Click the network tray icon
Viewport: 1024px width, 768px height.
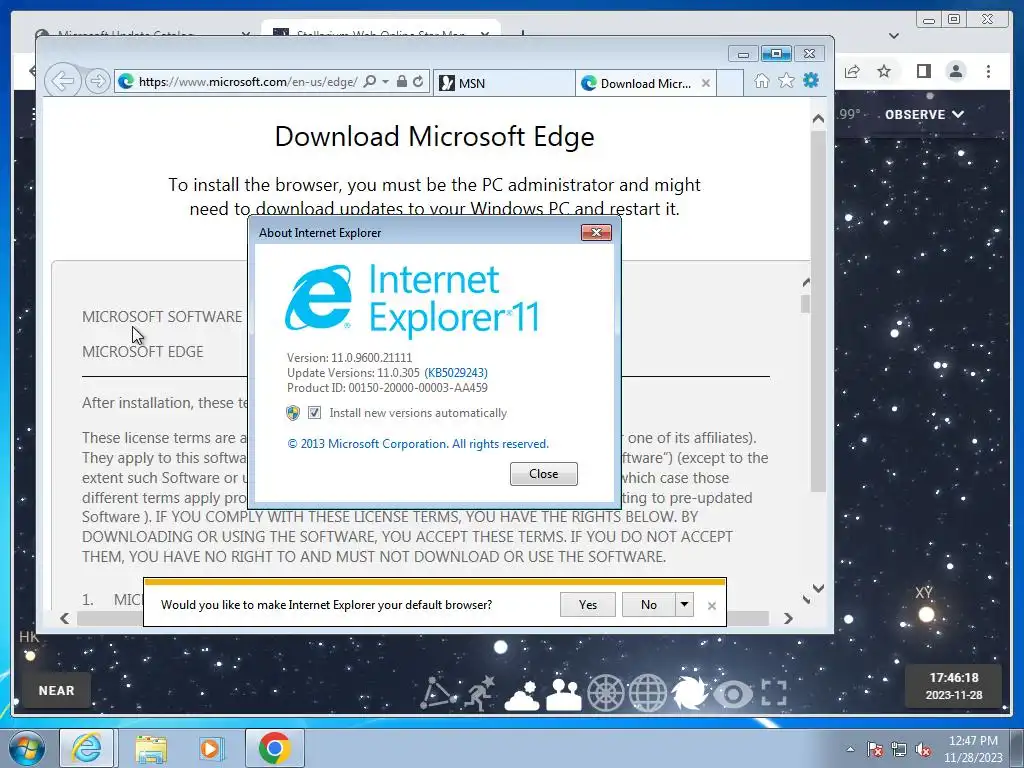(x=899, y=750)
